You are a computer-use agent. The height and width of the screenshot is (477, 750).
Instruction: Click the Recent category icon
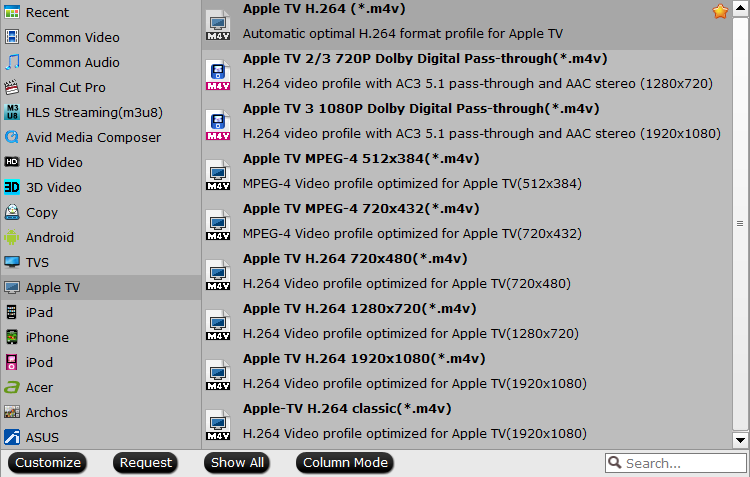click(x=12, y=12)
